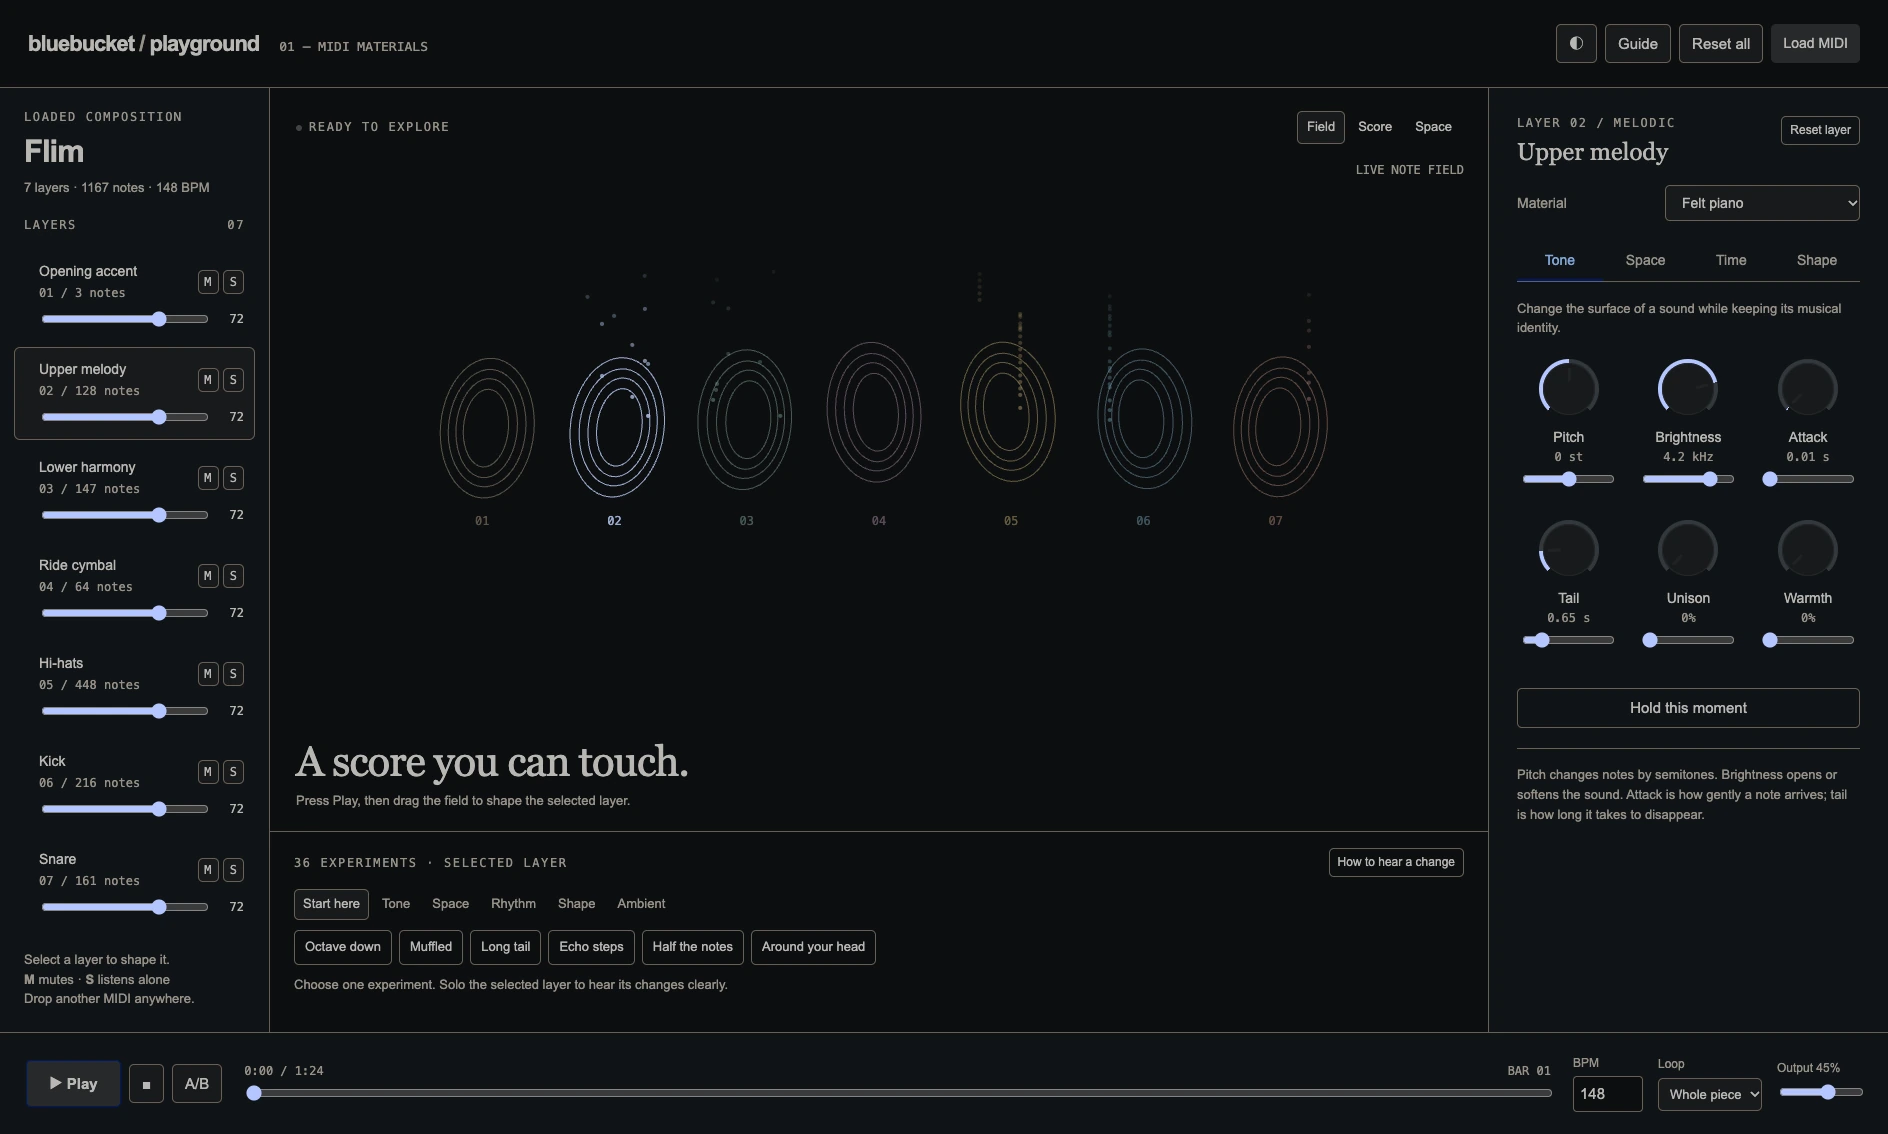Mute the Lower harmony layer
1888x1134 pixels.
(207, 478)
